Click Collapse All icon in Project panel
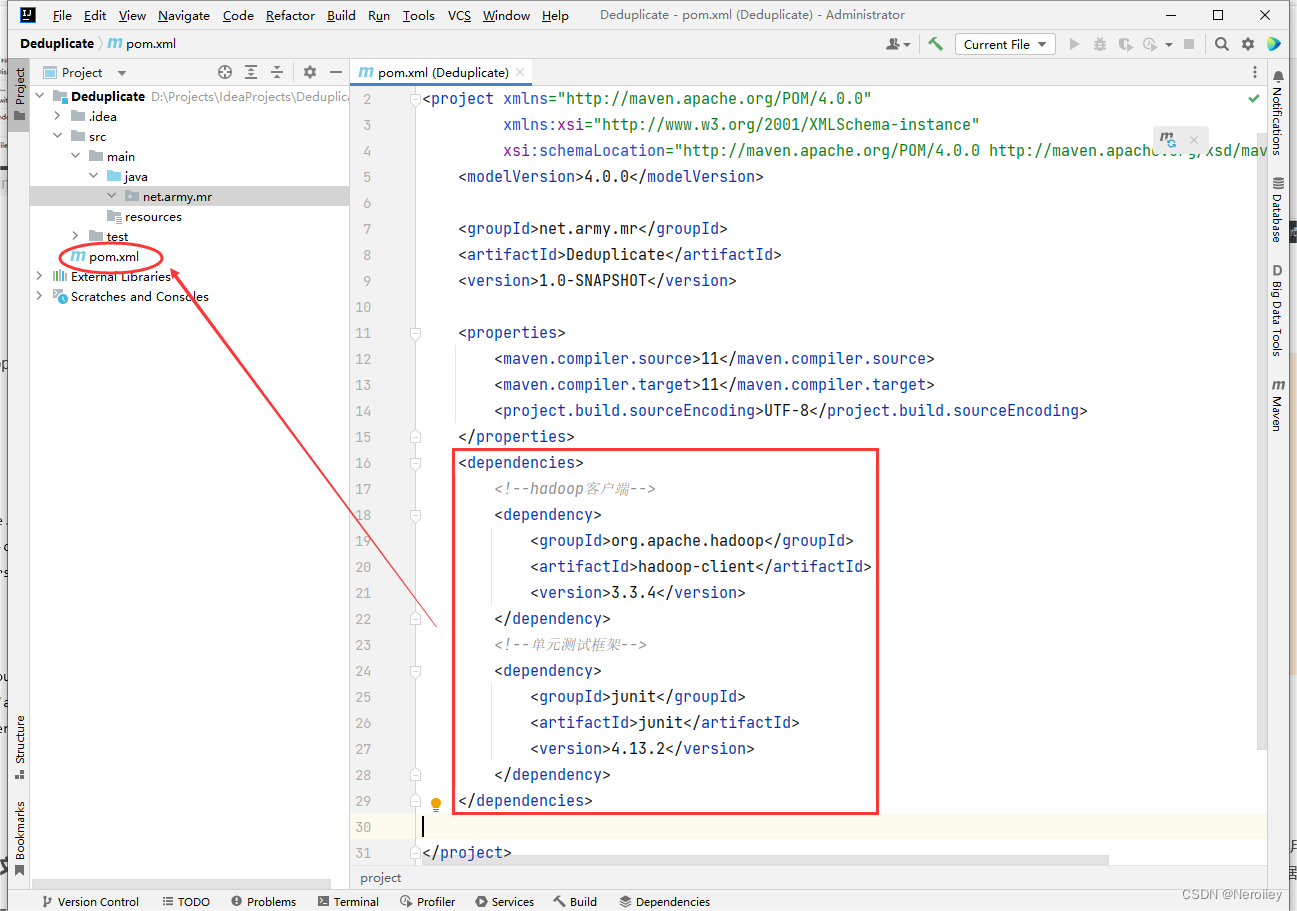The image size is (1297, 911). pyautogui.click(x=277, y=72)
